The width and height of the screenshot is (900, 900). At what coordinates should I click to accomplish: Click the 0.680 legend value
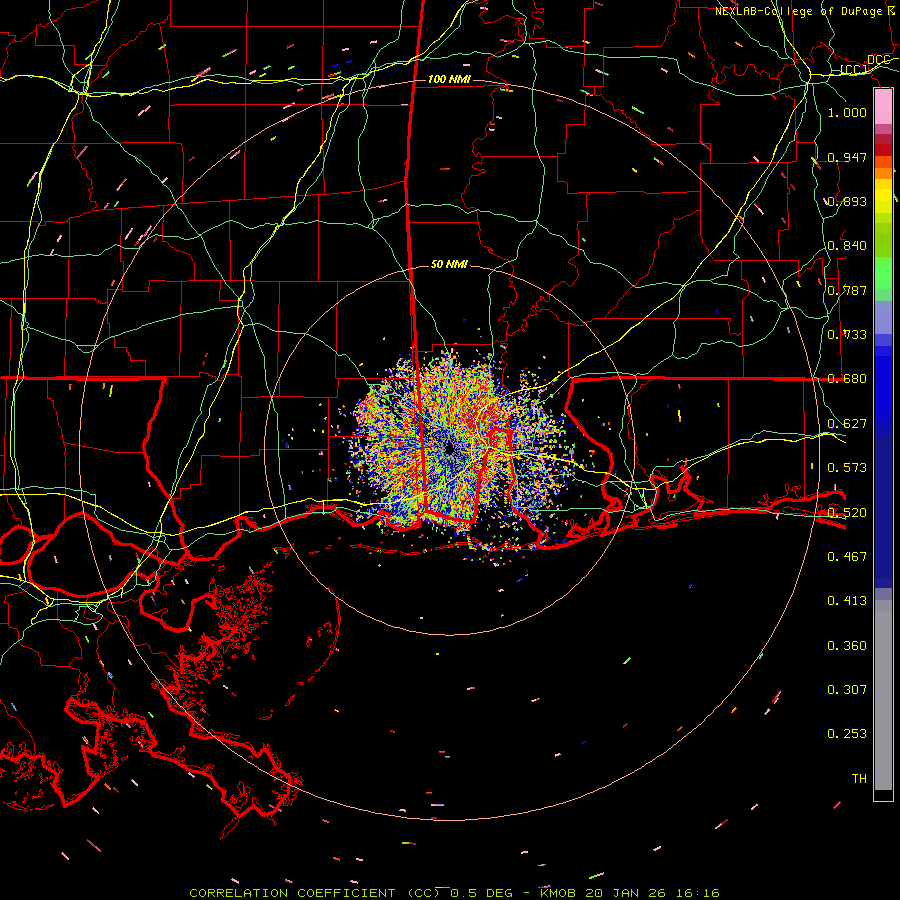[847, 379]
